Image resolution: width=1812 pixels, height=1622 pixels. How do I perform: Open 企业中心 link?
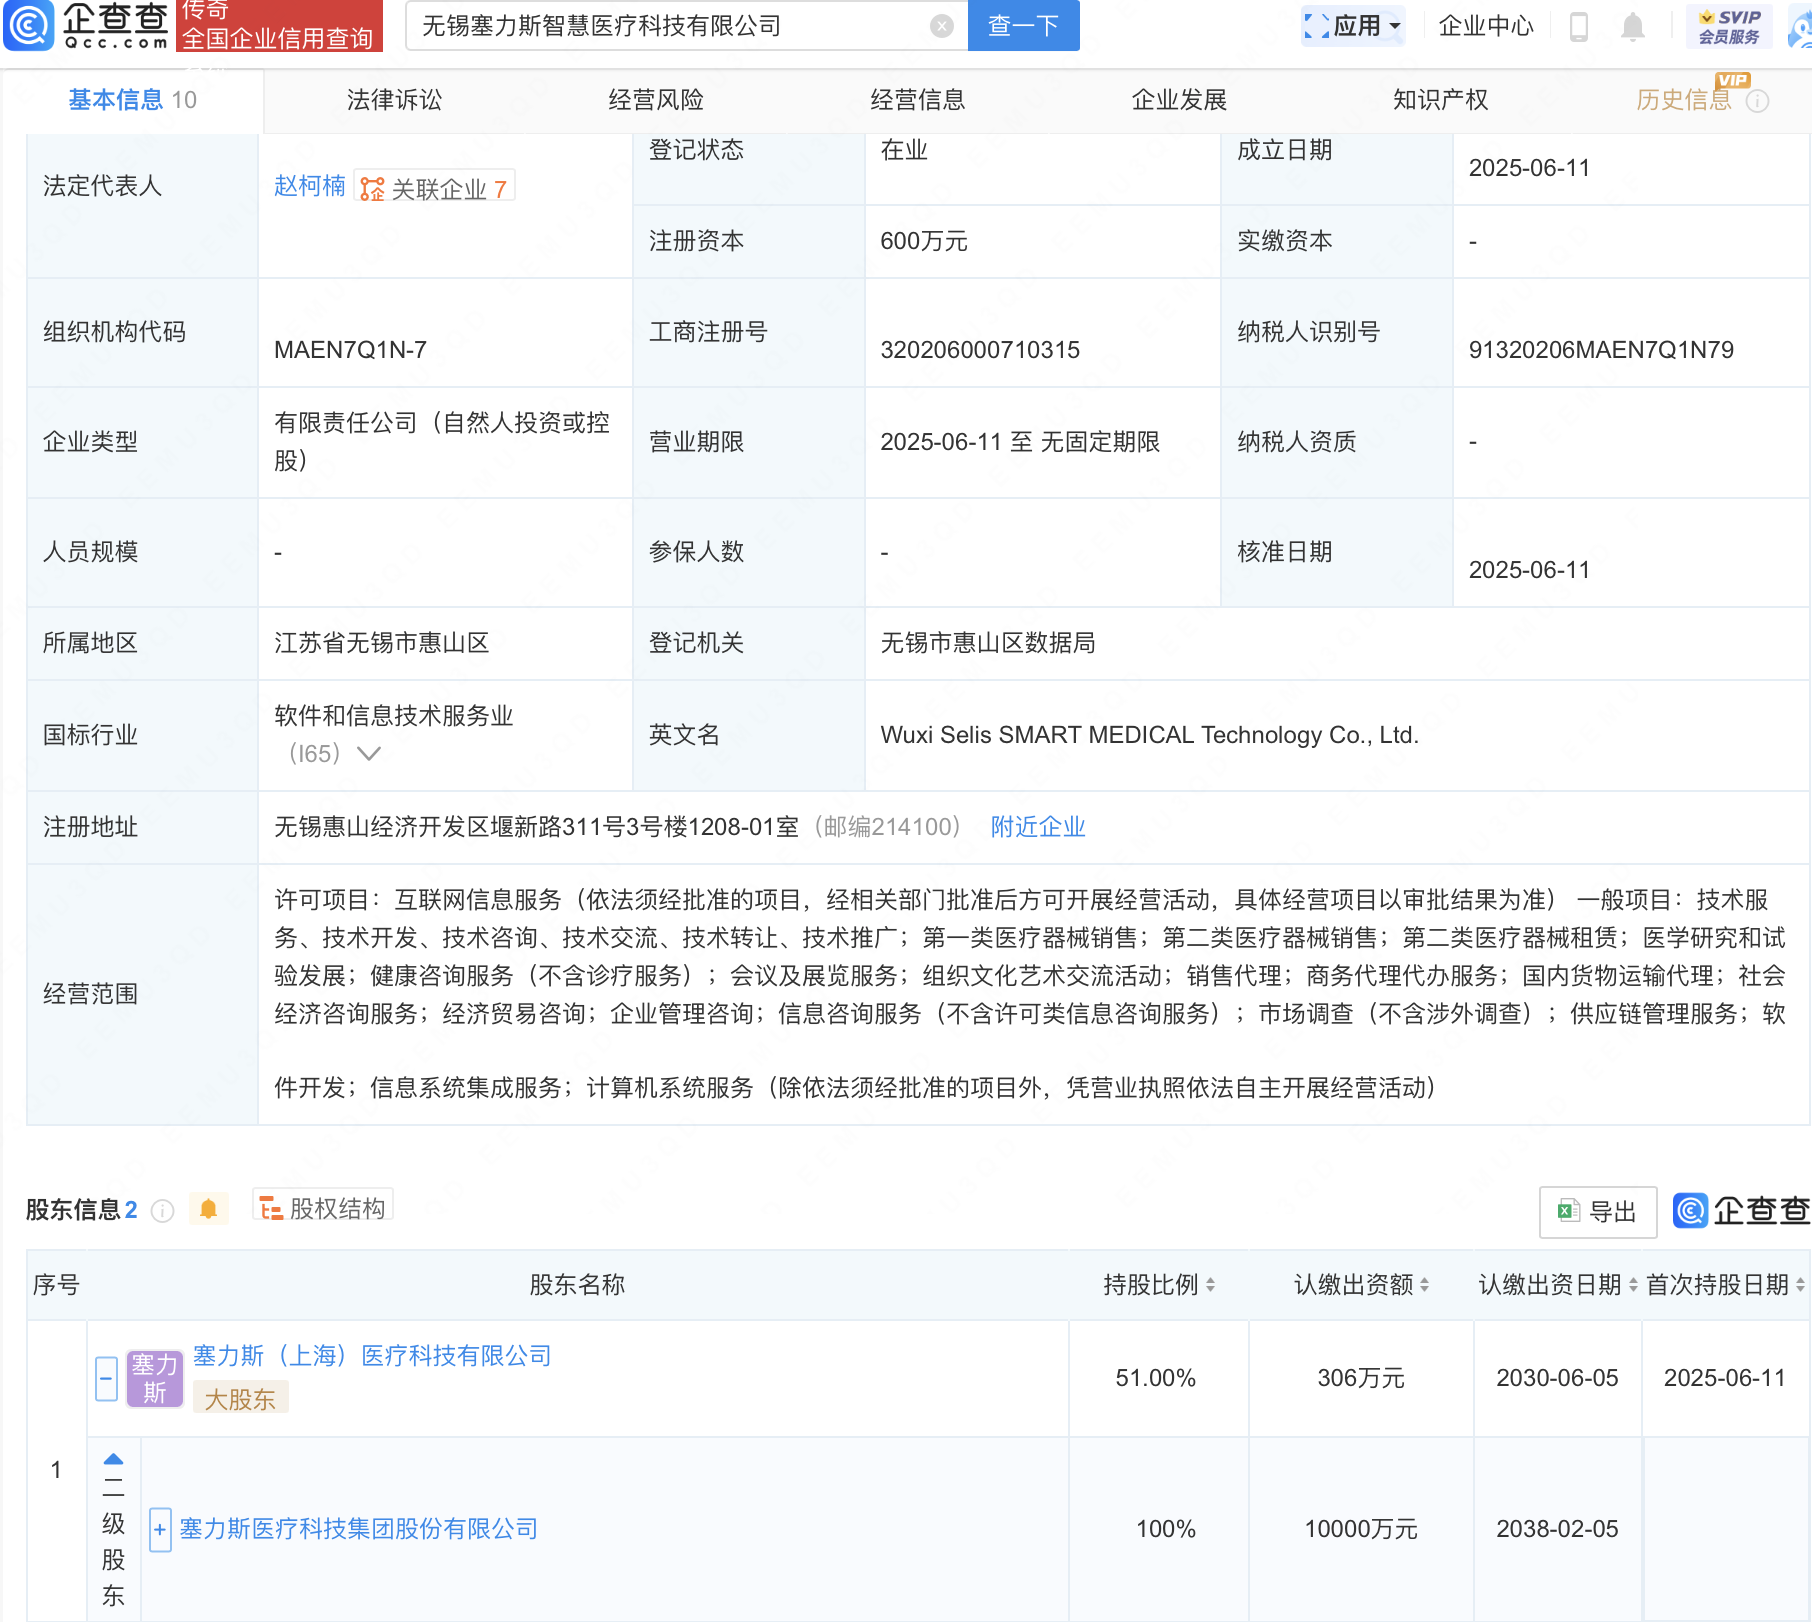(1486, 26)
